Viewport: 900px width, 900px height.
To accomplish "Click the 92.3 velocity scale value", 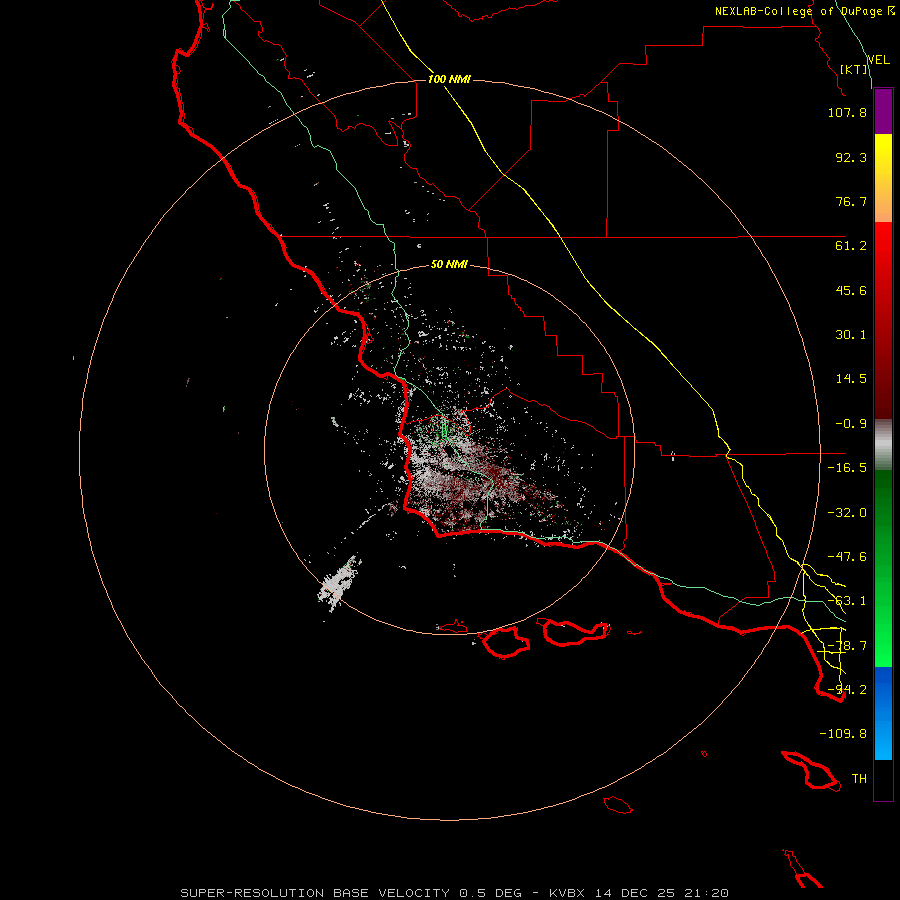I will coord(851,157).
